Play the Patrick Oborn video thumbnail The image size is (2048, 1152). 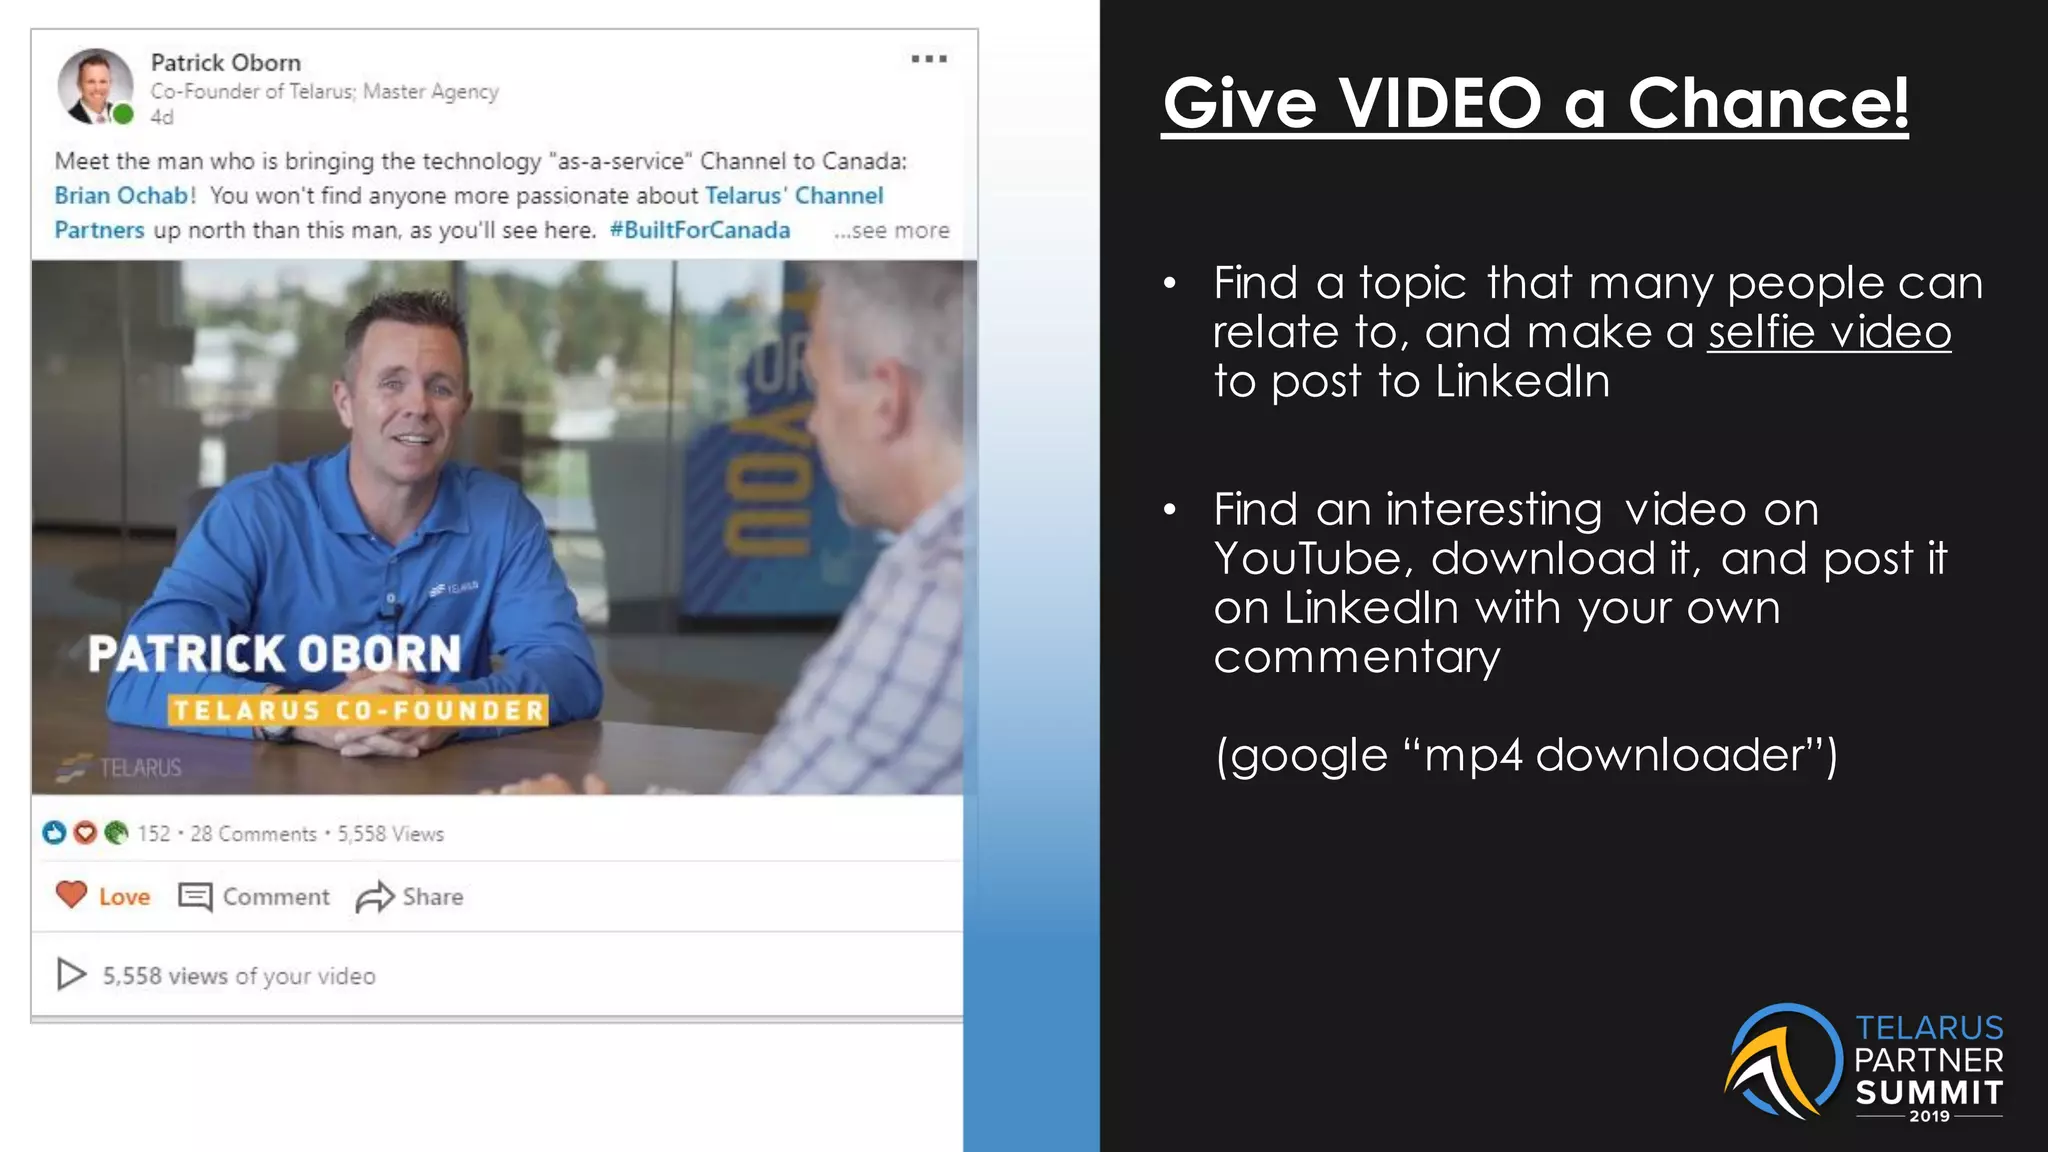click(504, 527)
